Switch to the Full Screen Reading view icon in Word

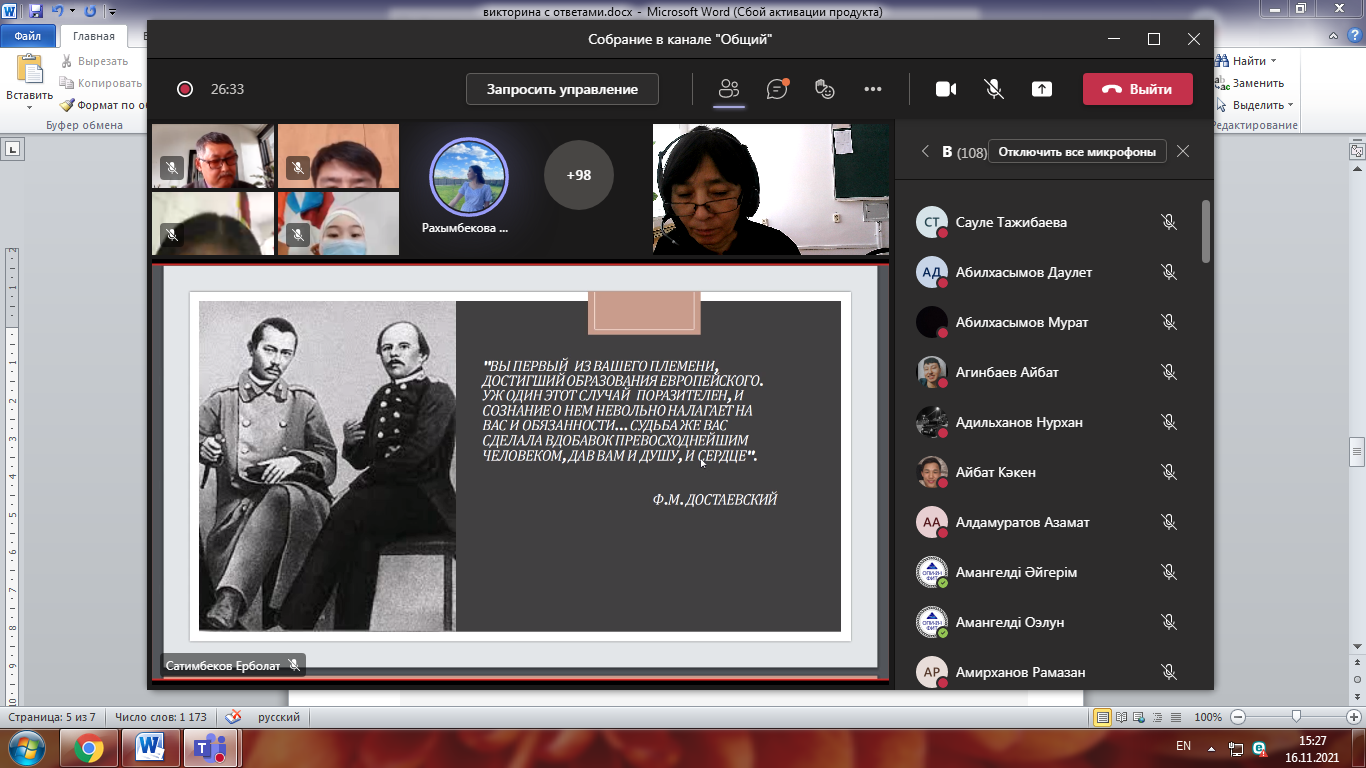pos(1121,717)
